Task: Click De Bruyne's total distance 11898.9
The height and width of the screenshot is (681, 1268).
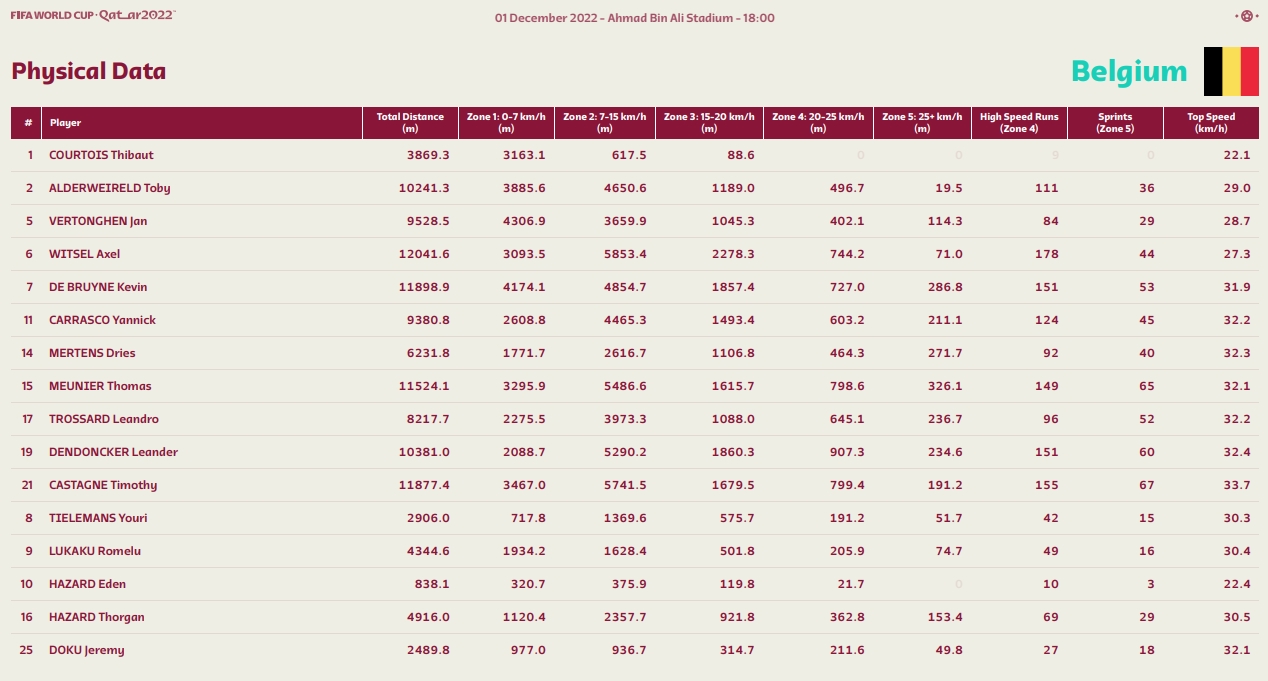Action: point(425,287)
